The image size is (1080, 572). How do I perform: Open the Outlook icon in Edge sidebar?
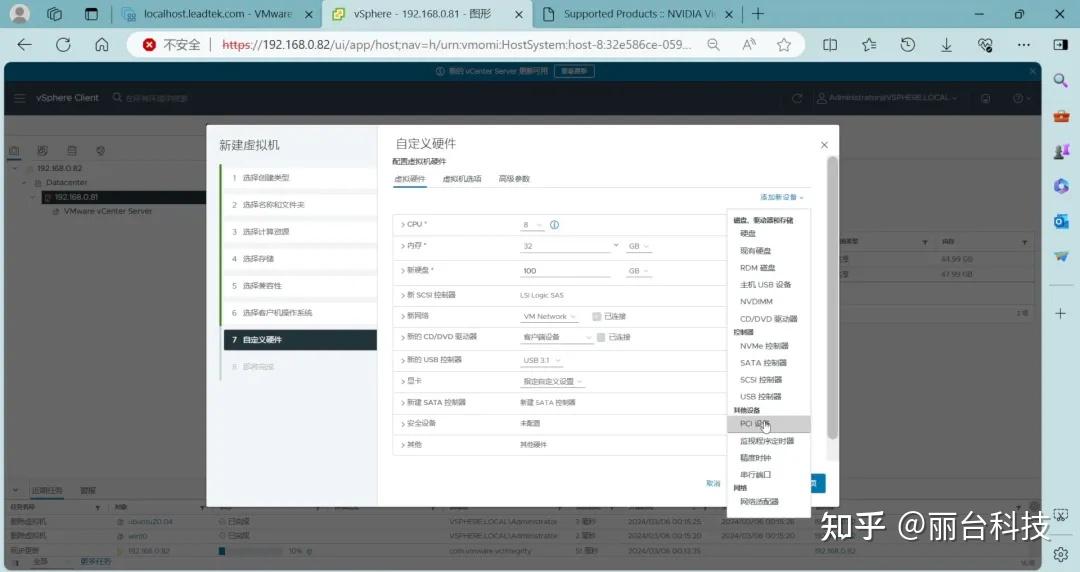(x=1061, y=221)
